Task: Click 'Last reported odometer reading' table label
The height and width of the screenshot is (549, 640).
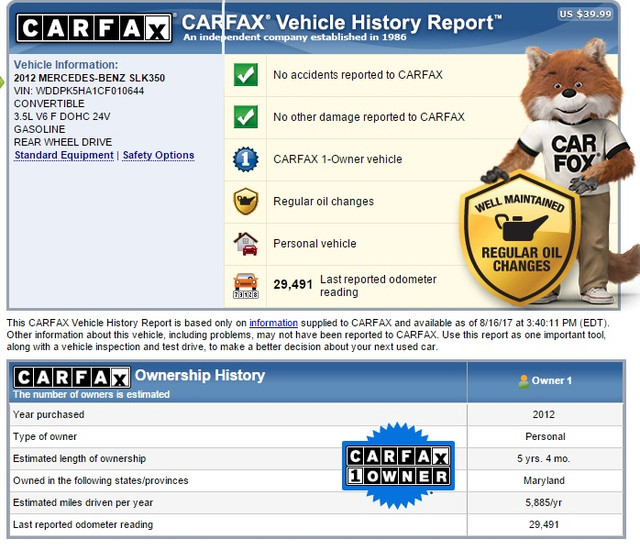Action: click(x=83, y=525)
